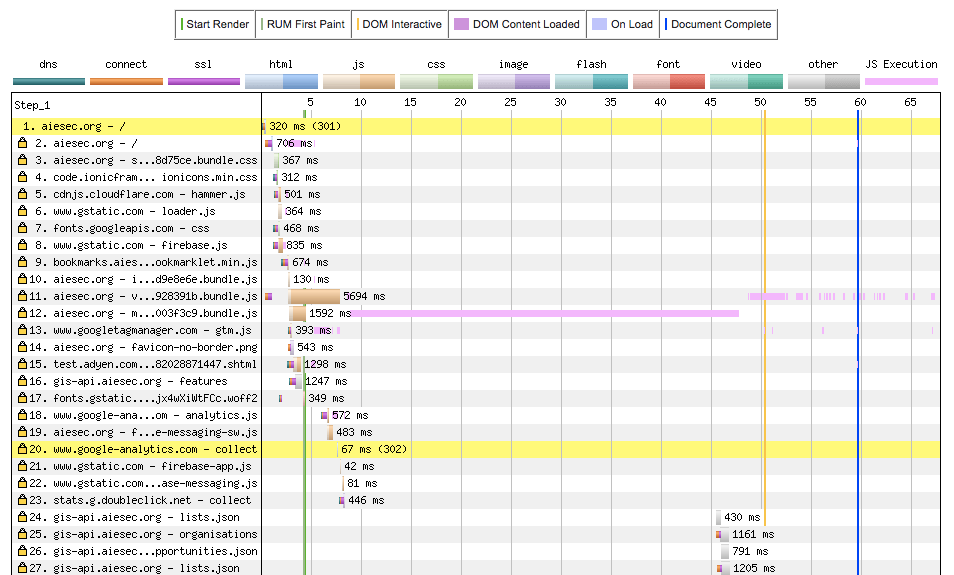
Task: Select the Step_1 header label
Action: pos(32,105)
